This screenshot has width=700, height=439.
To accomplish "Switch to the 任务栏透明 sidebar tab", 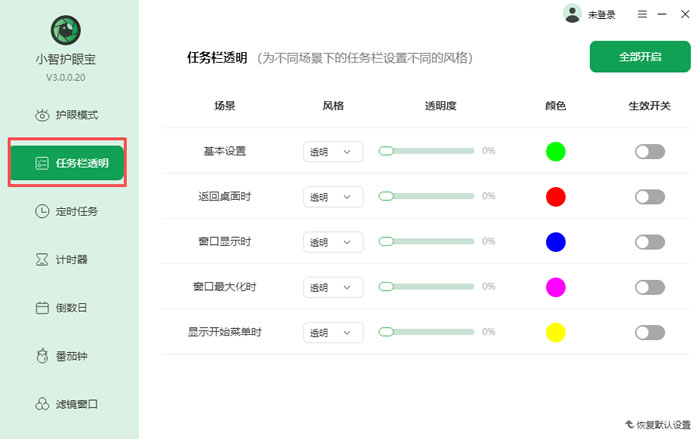I will tap(67, 163).
